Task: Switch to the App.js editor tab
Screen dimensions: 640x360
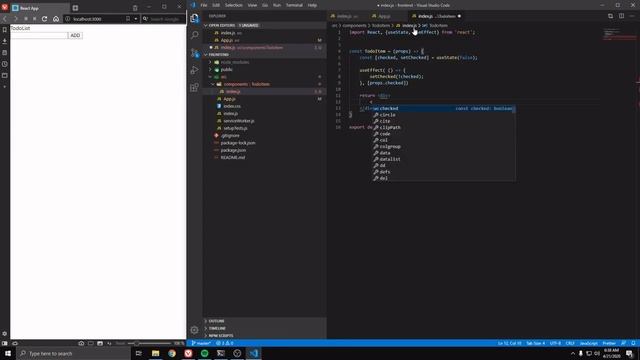Action: coord(384,16)
